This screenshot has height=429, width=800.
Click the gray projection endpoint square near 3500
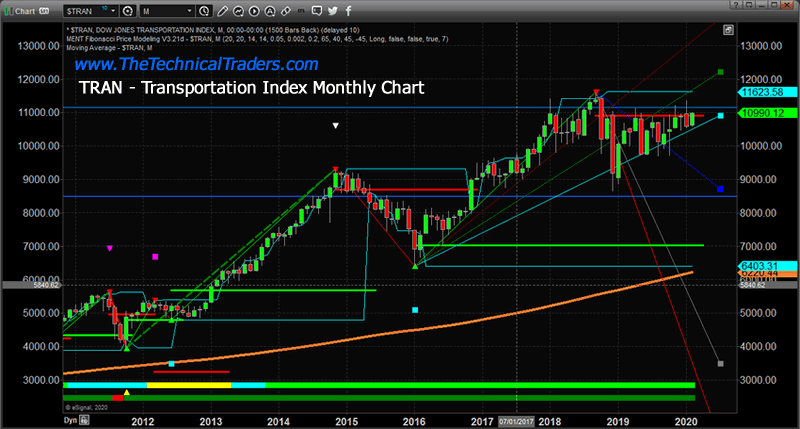coord(720,364)
